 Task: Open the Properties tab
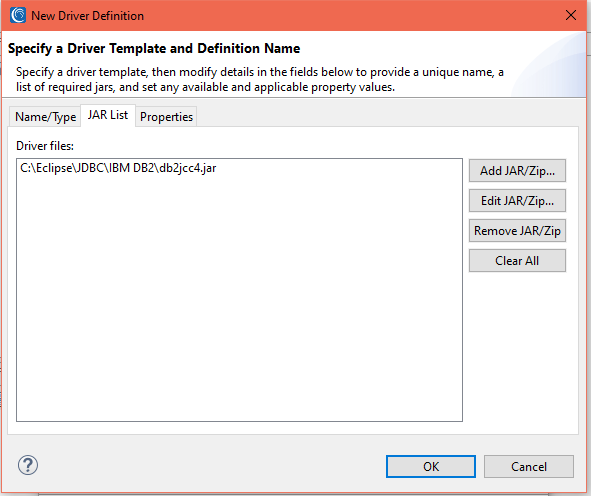click(x=166, y=117)
